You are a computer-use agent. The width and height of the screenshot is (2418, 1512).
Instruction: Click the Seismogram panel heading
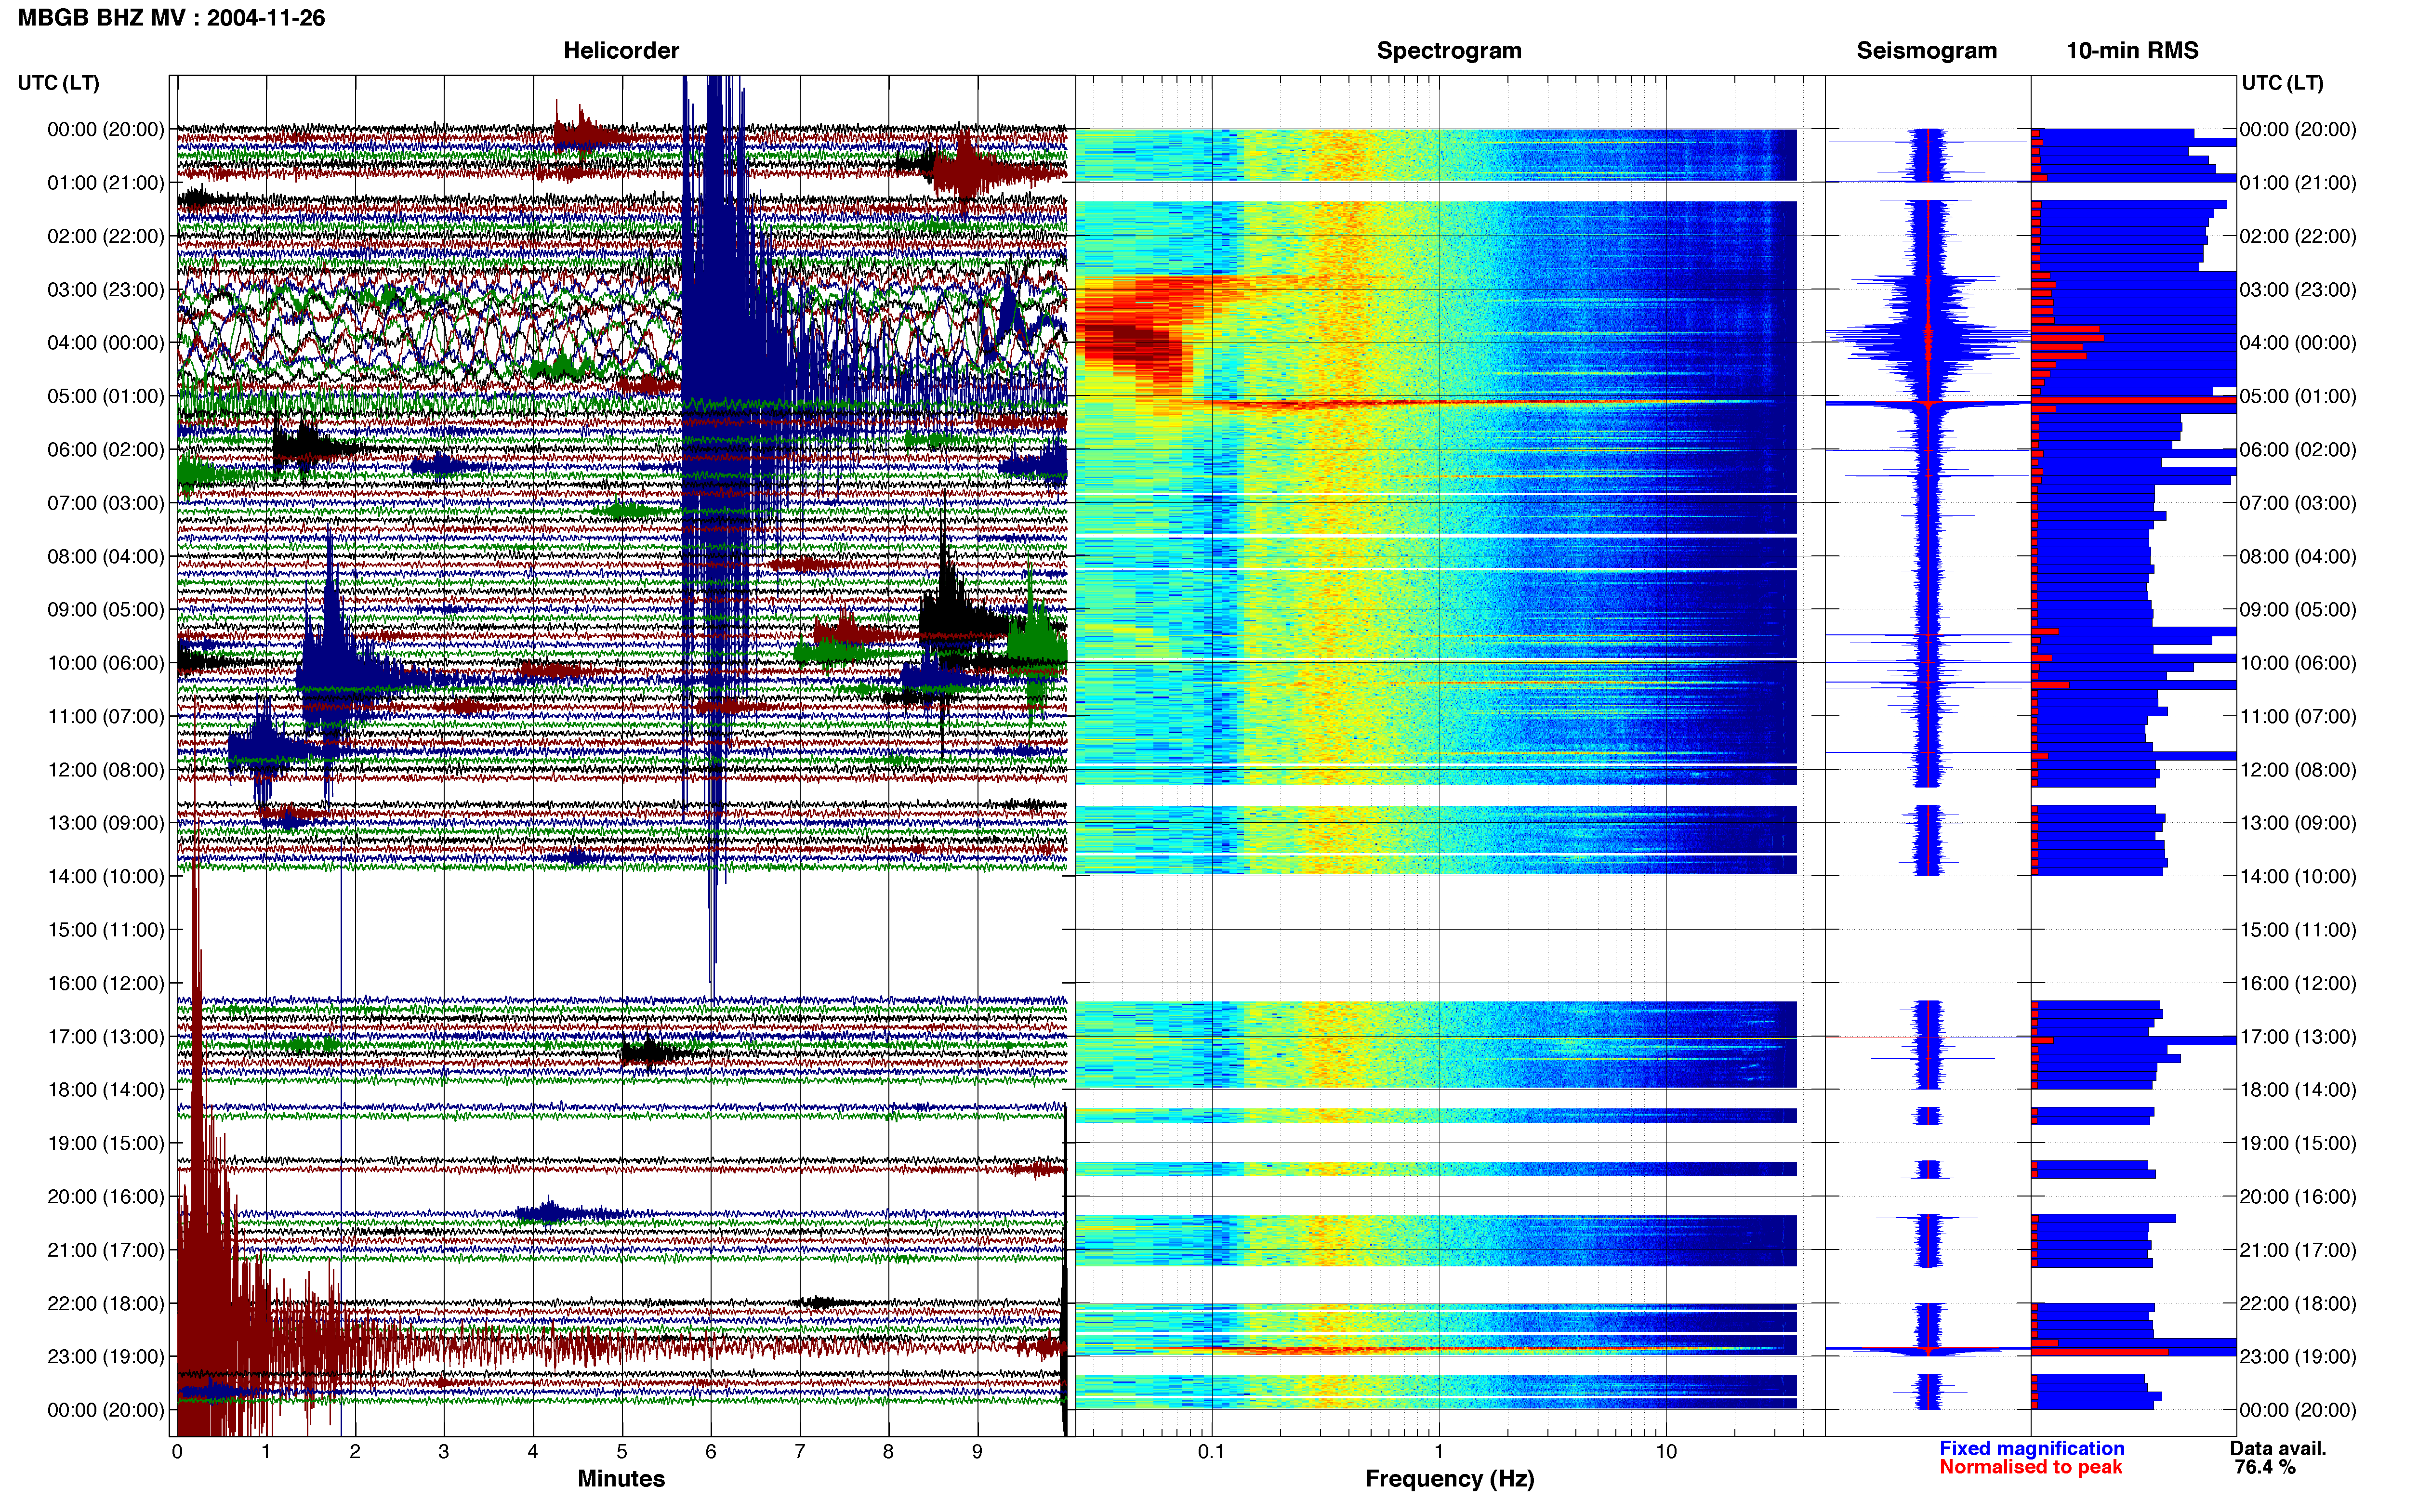[1926, 51]
